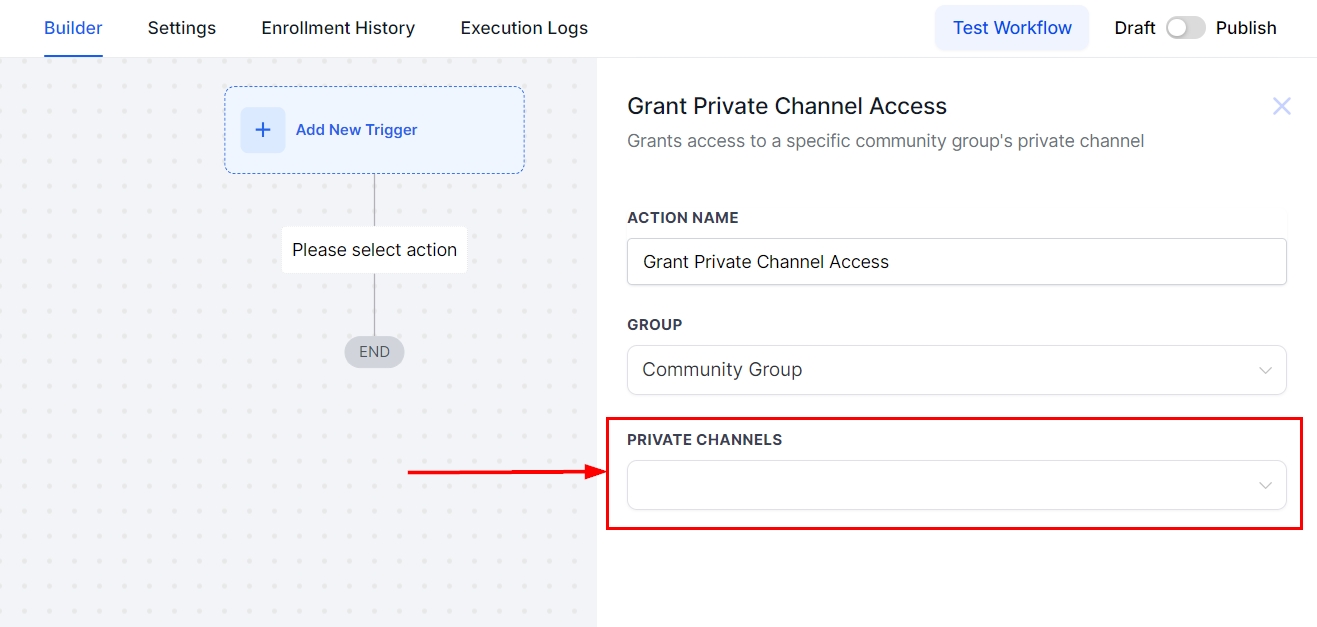This screenshot has width=1317, height=627.
Task: Open the empty Private Channels dropdown
Action: (940, 485)
